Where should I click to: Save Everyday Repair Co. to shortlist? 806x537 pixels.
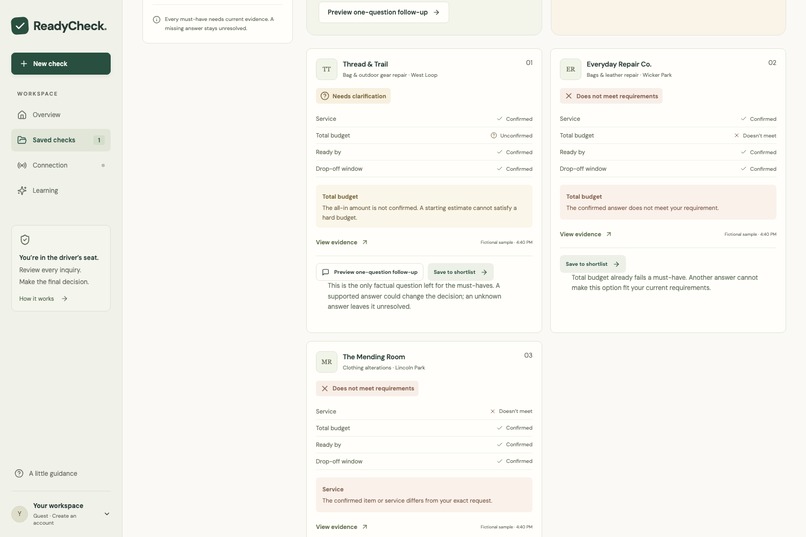click(593, 264)
